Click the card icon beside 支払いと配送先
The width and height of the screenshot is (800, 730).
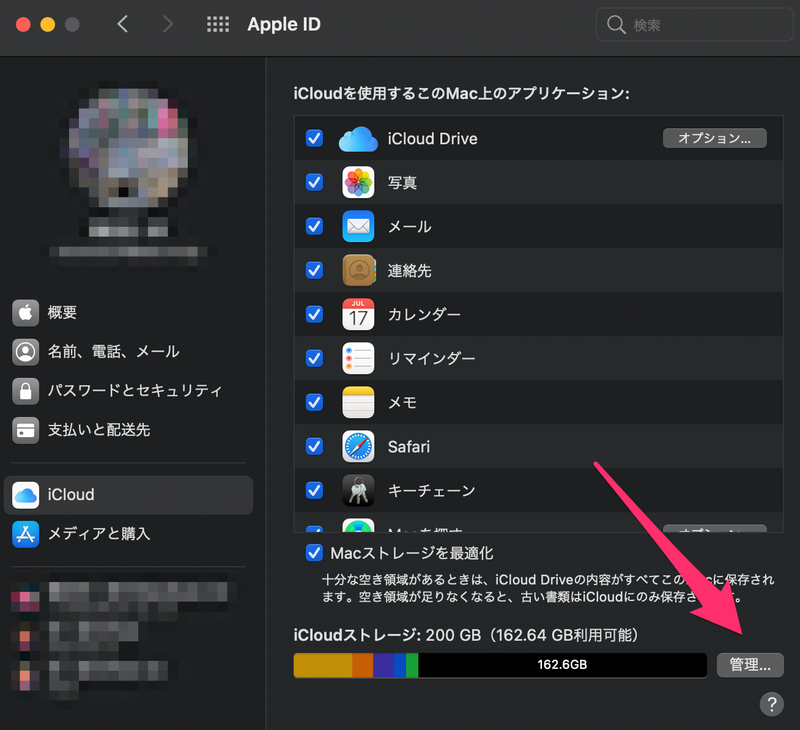pos(26,430)
